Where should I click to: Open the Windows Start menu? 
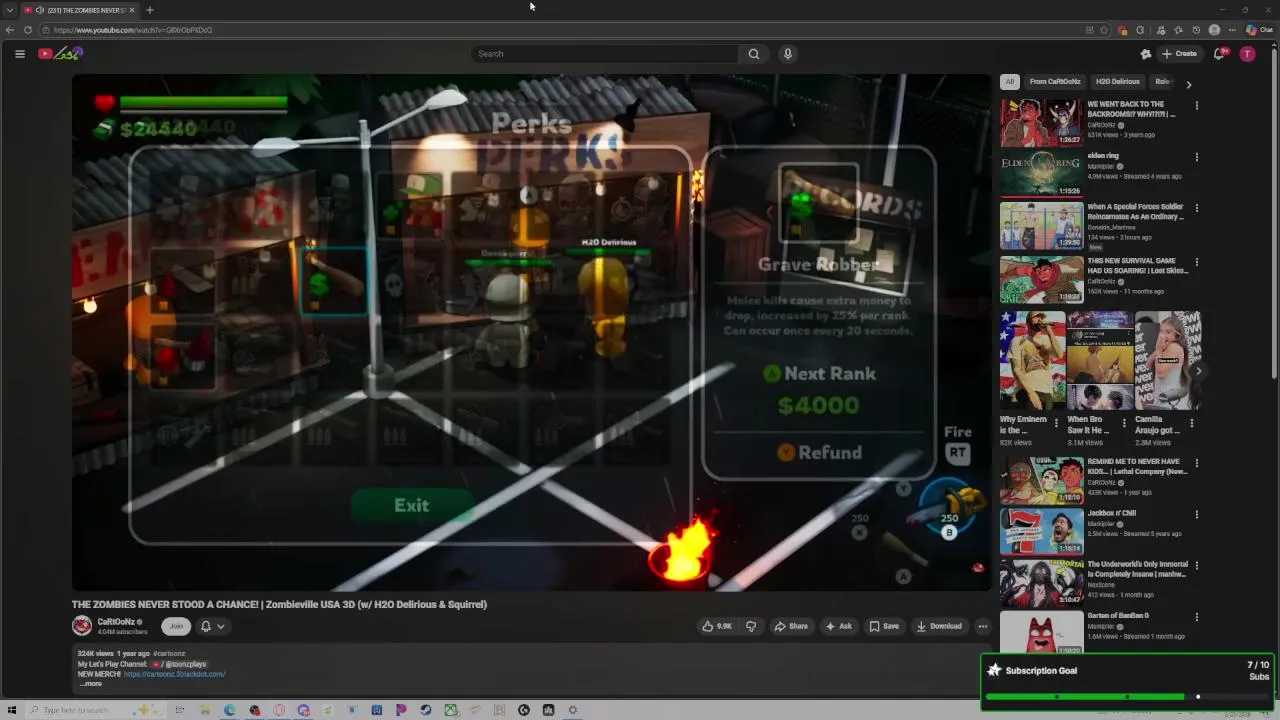(x=12, y=710)
